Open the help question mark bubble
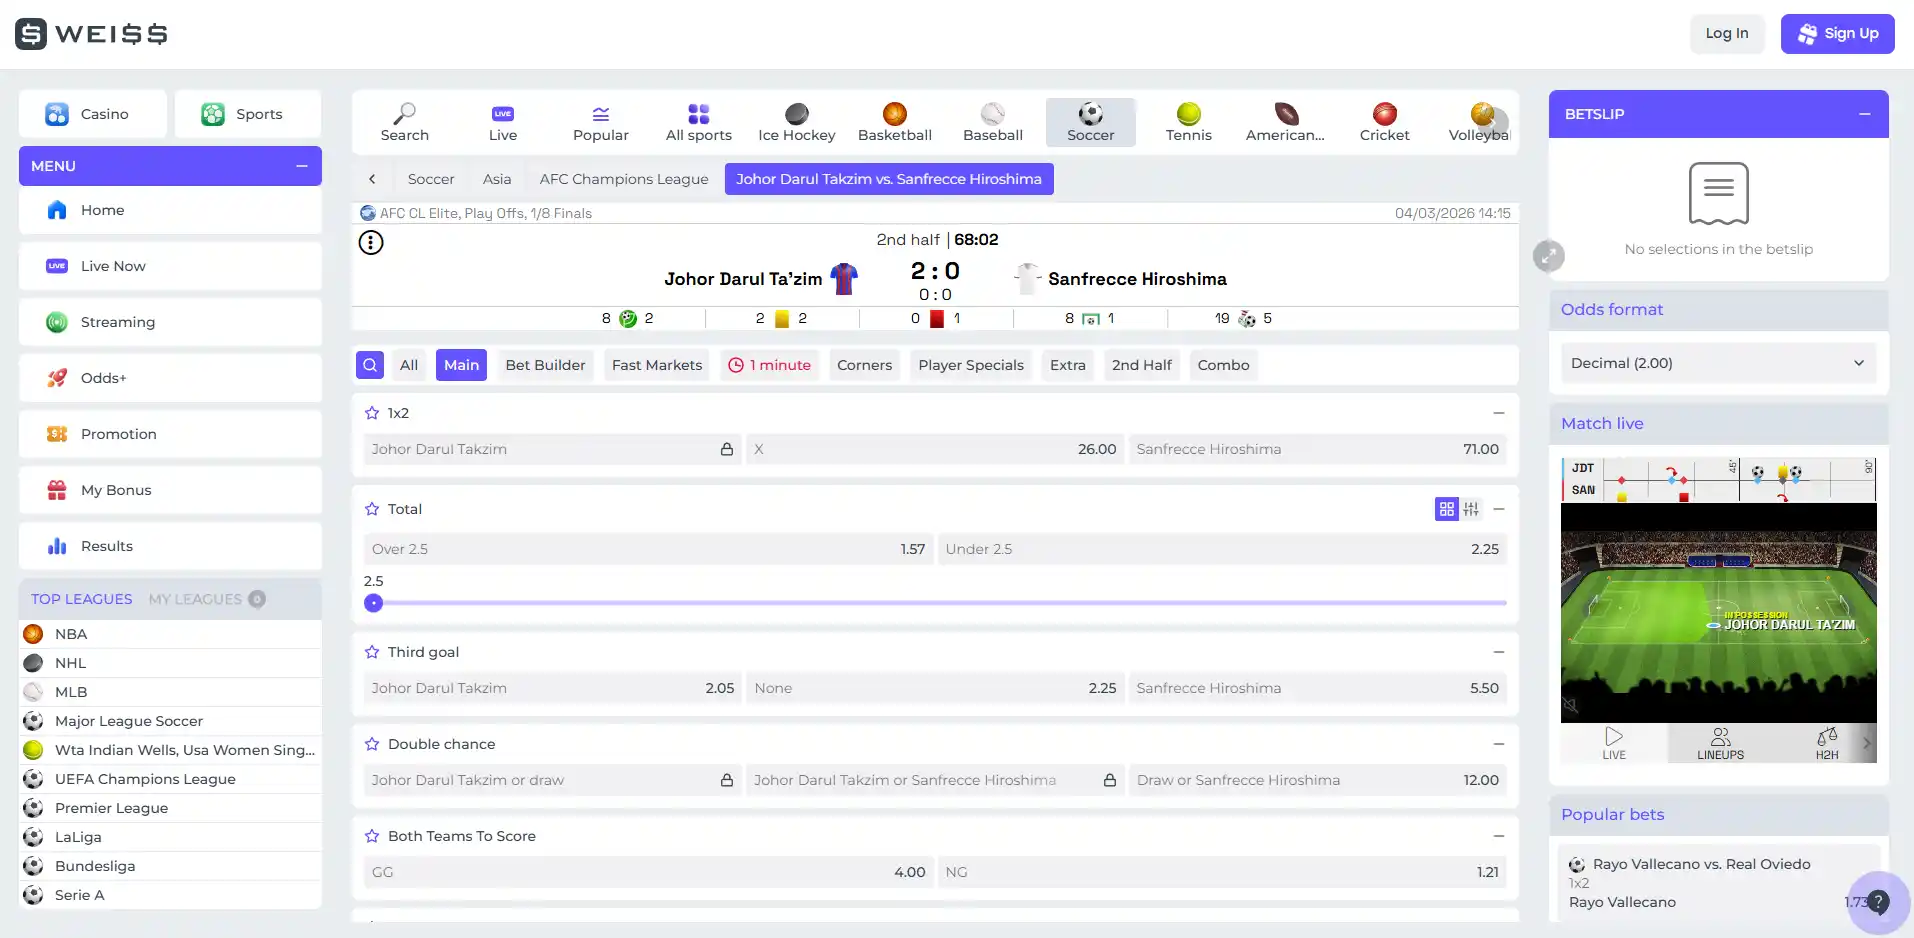 (x=1878, y=902)
